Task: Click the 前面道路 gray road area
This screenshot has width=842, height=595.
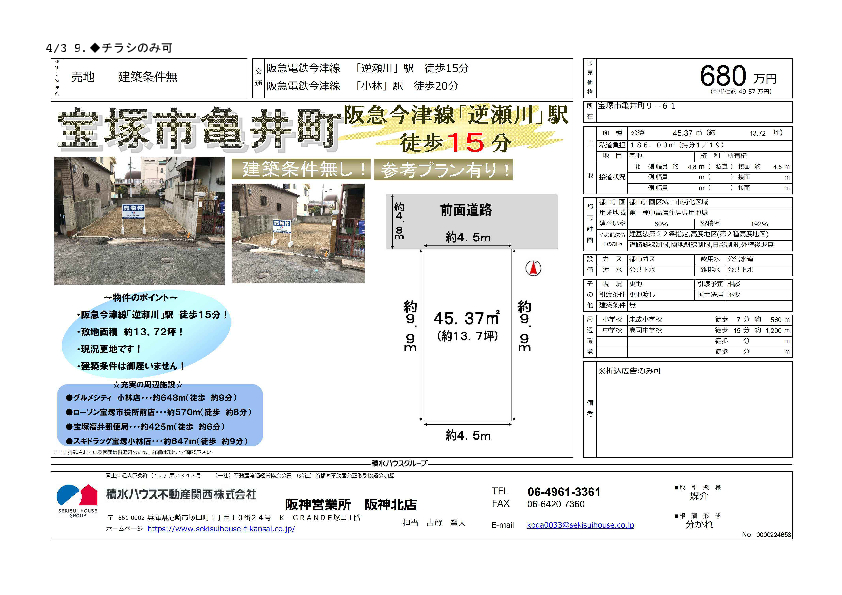Action: tap(472, 211)
